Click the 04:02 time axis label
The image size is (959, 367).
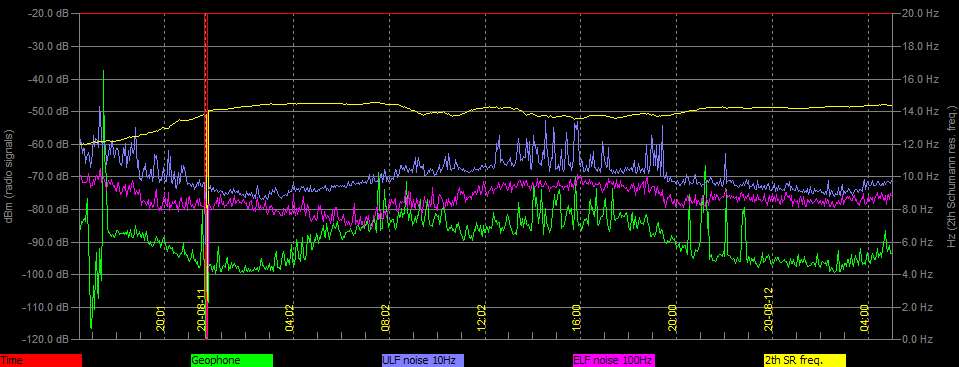click(x=289, y=319)
